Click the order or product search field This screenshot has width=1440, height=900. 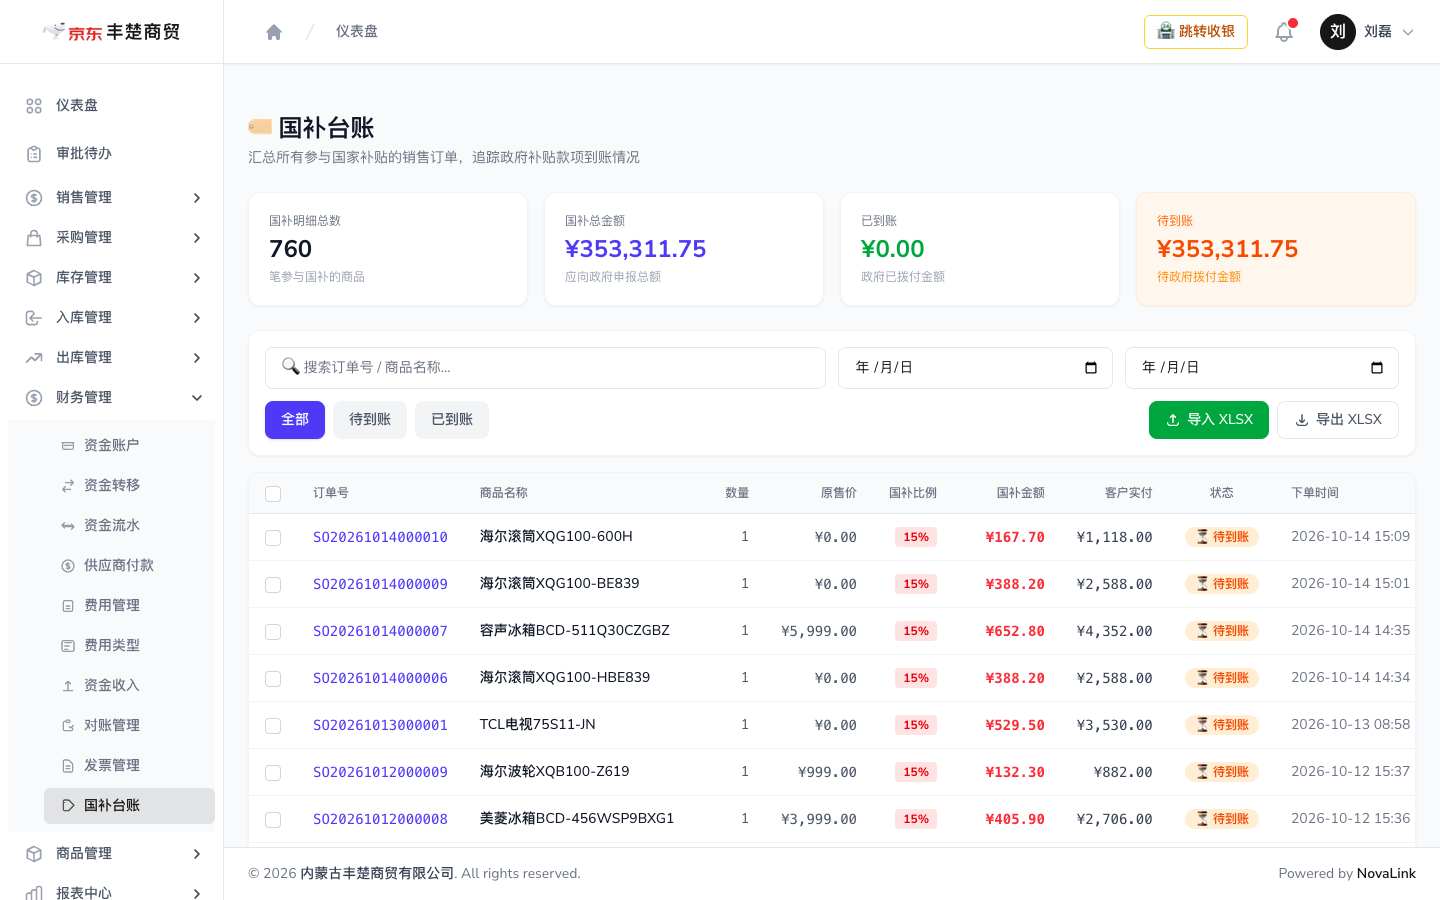tap(545, 368)
